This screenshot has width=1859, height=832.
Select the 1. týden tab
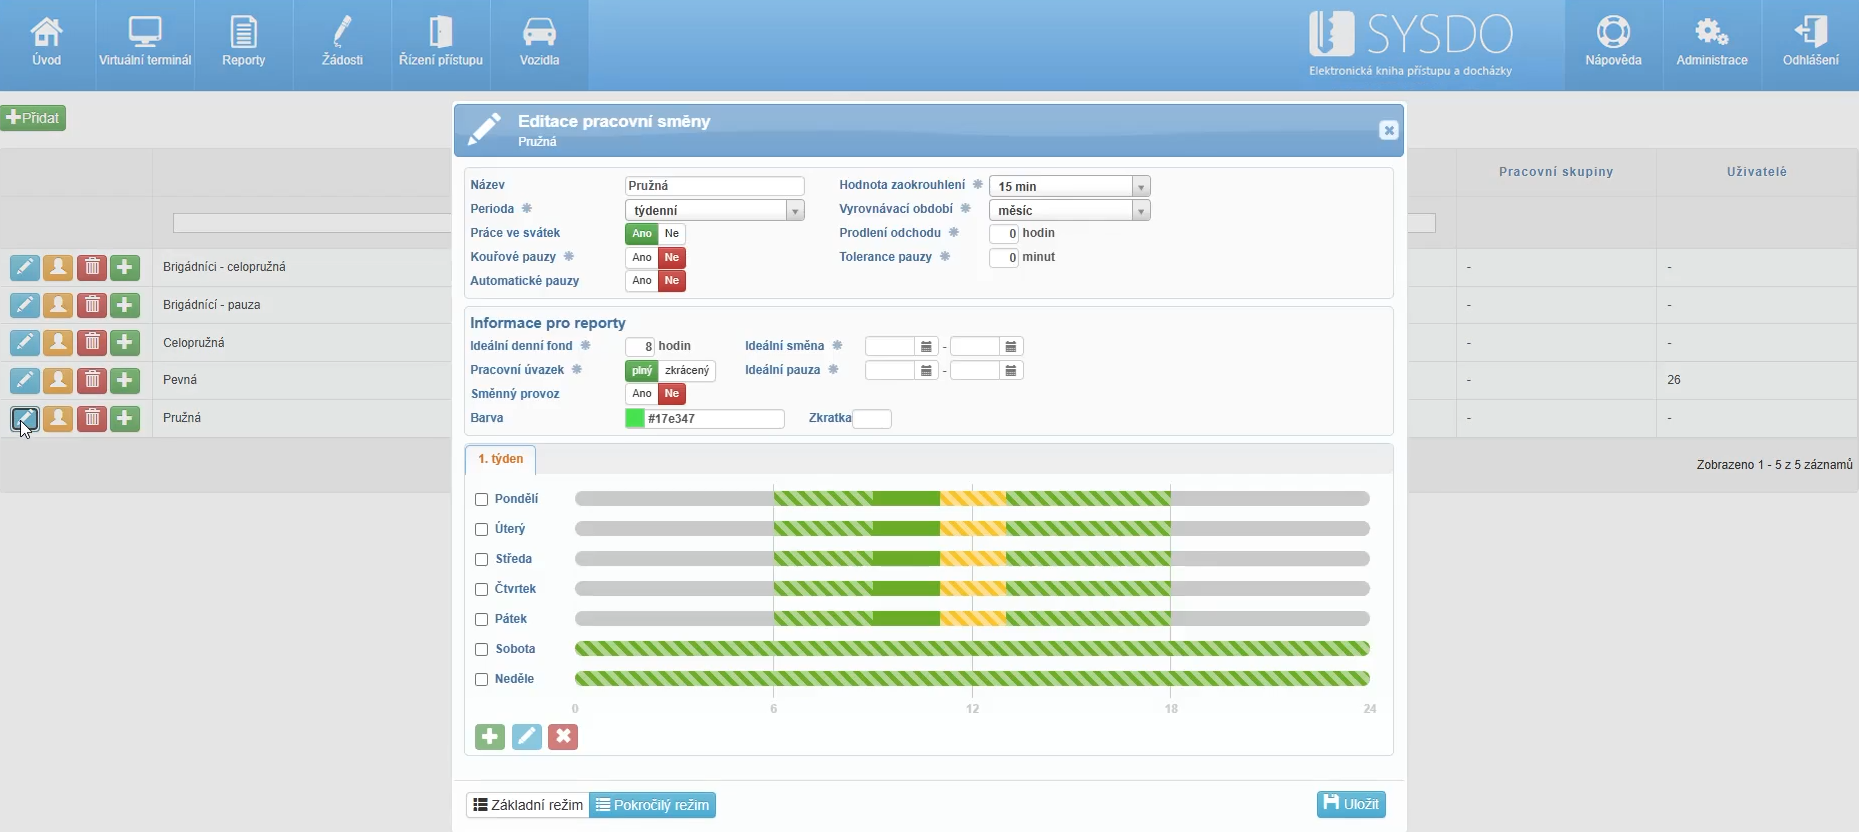pyautogui.click(x=500, y=459)
